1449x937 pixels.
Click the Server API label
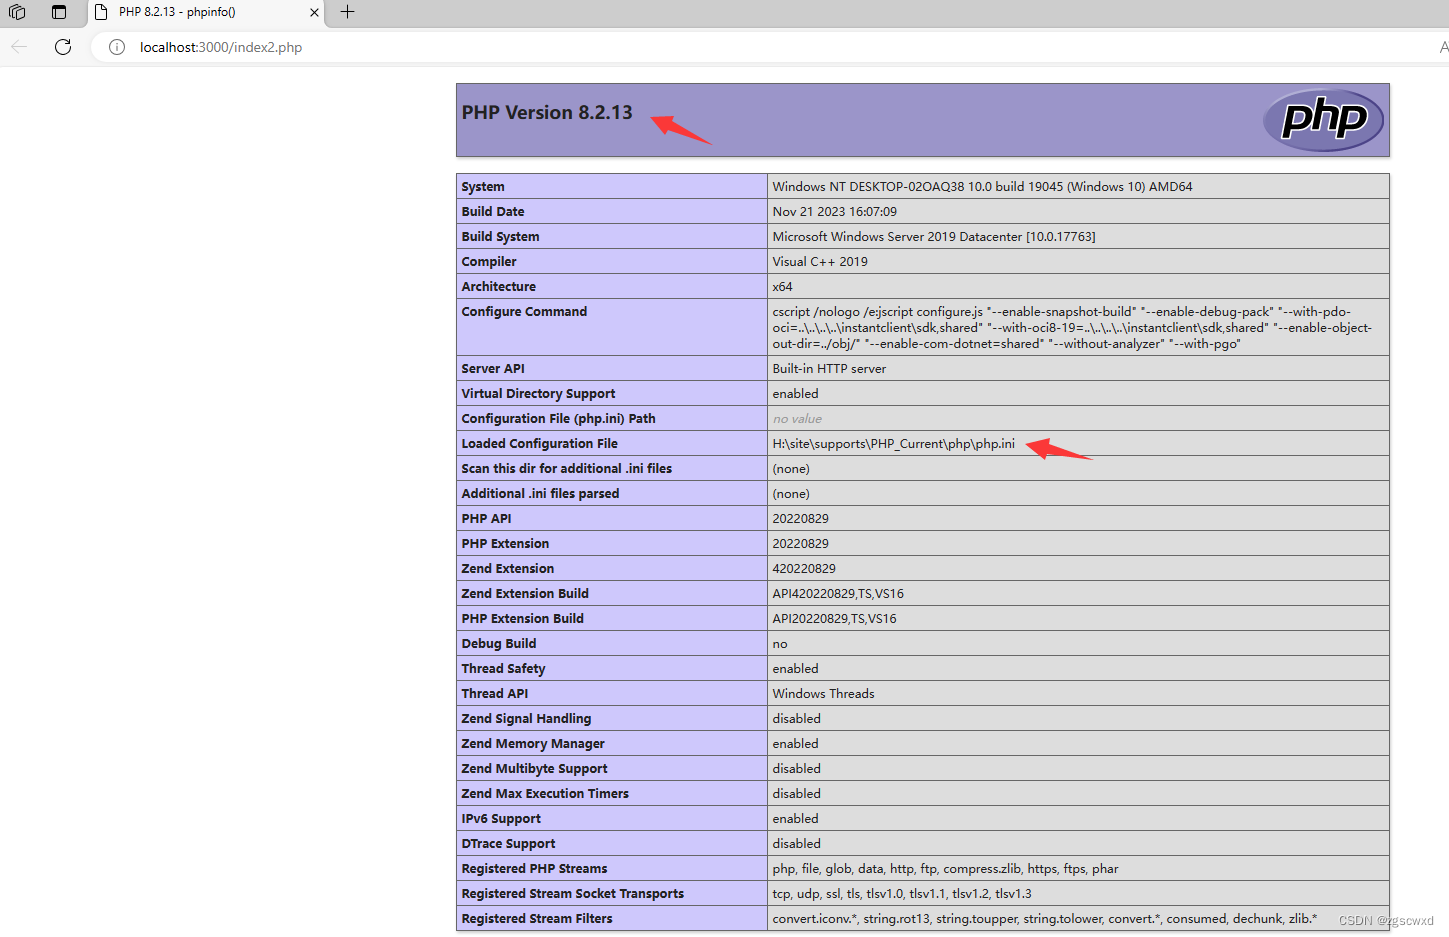(493, 369)
